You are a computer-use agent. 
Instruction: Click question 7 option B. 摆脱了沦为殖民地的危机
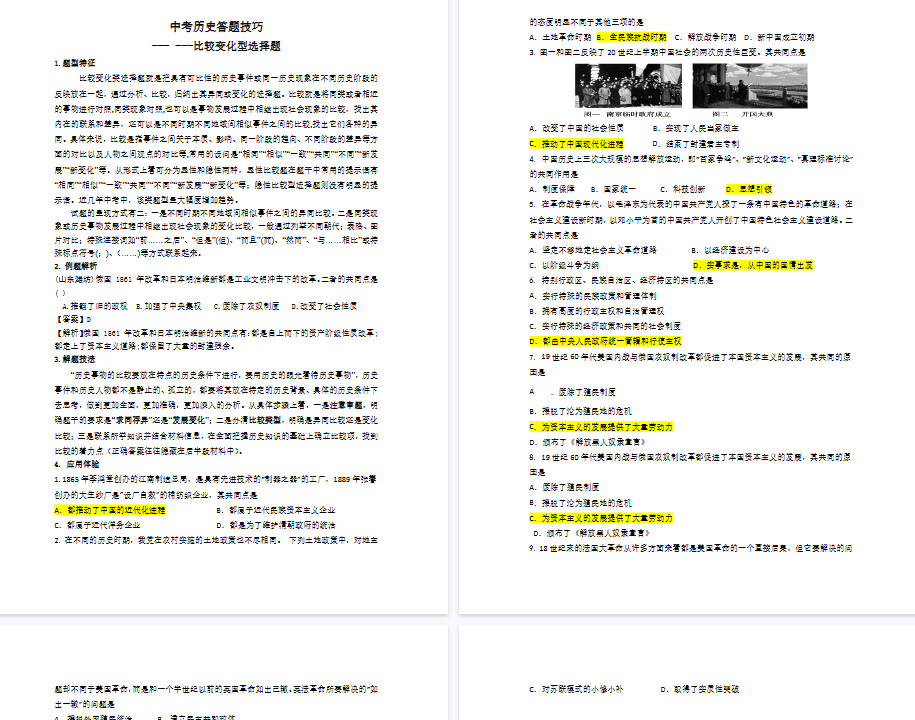[581, 411]
